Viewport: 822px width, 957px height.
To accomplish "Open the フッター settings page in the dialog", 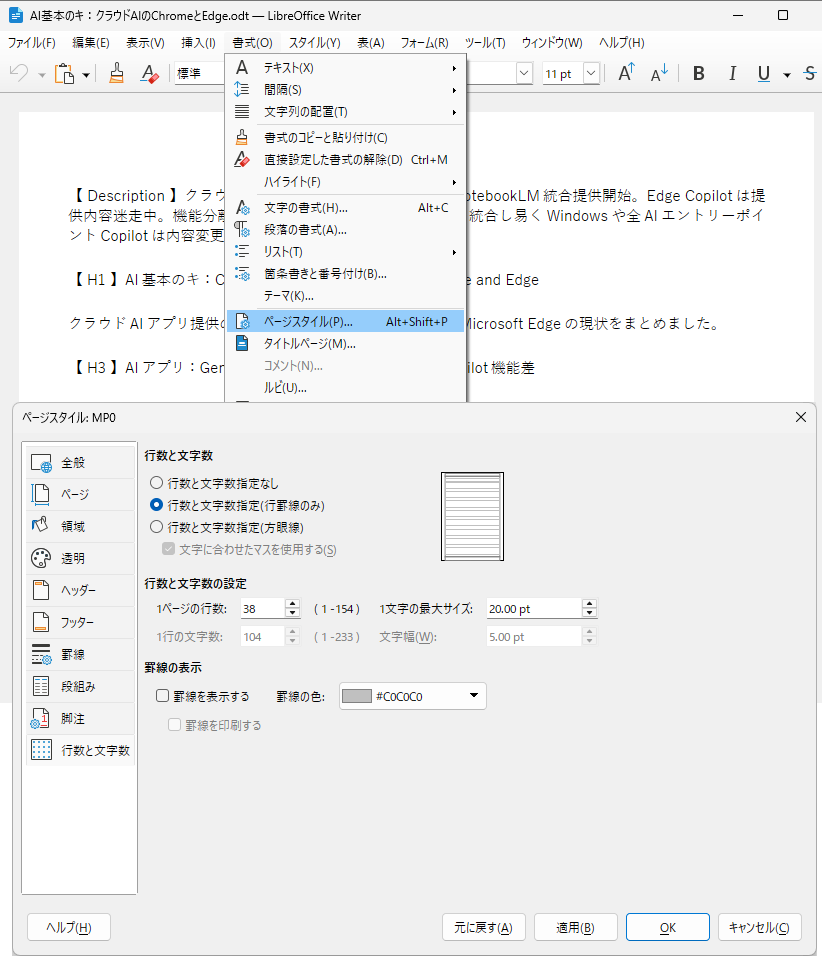I will pyautogui.click(x=78, y=621).
